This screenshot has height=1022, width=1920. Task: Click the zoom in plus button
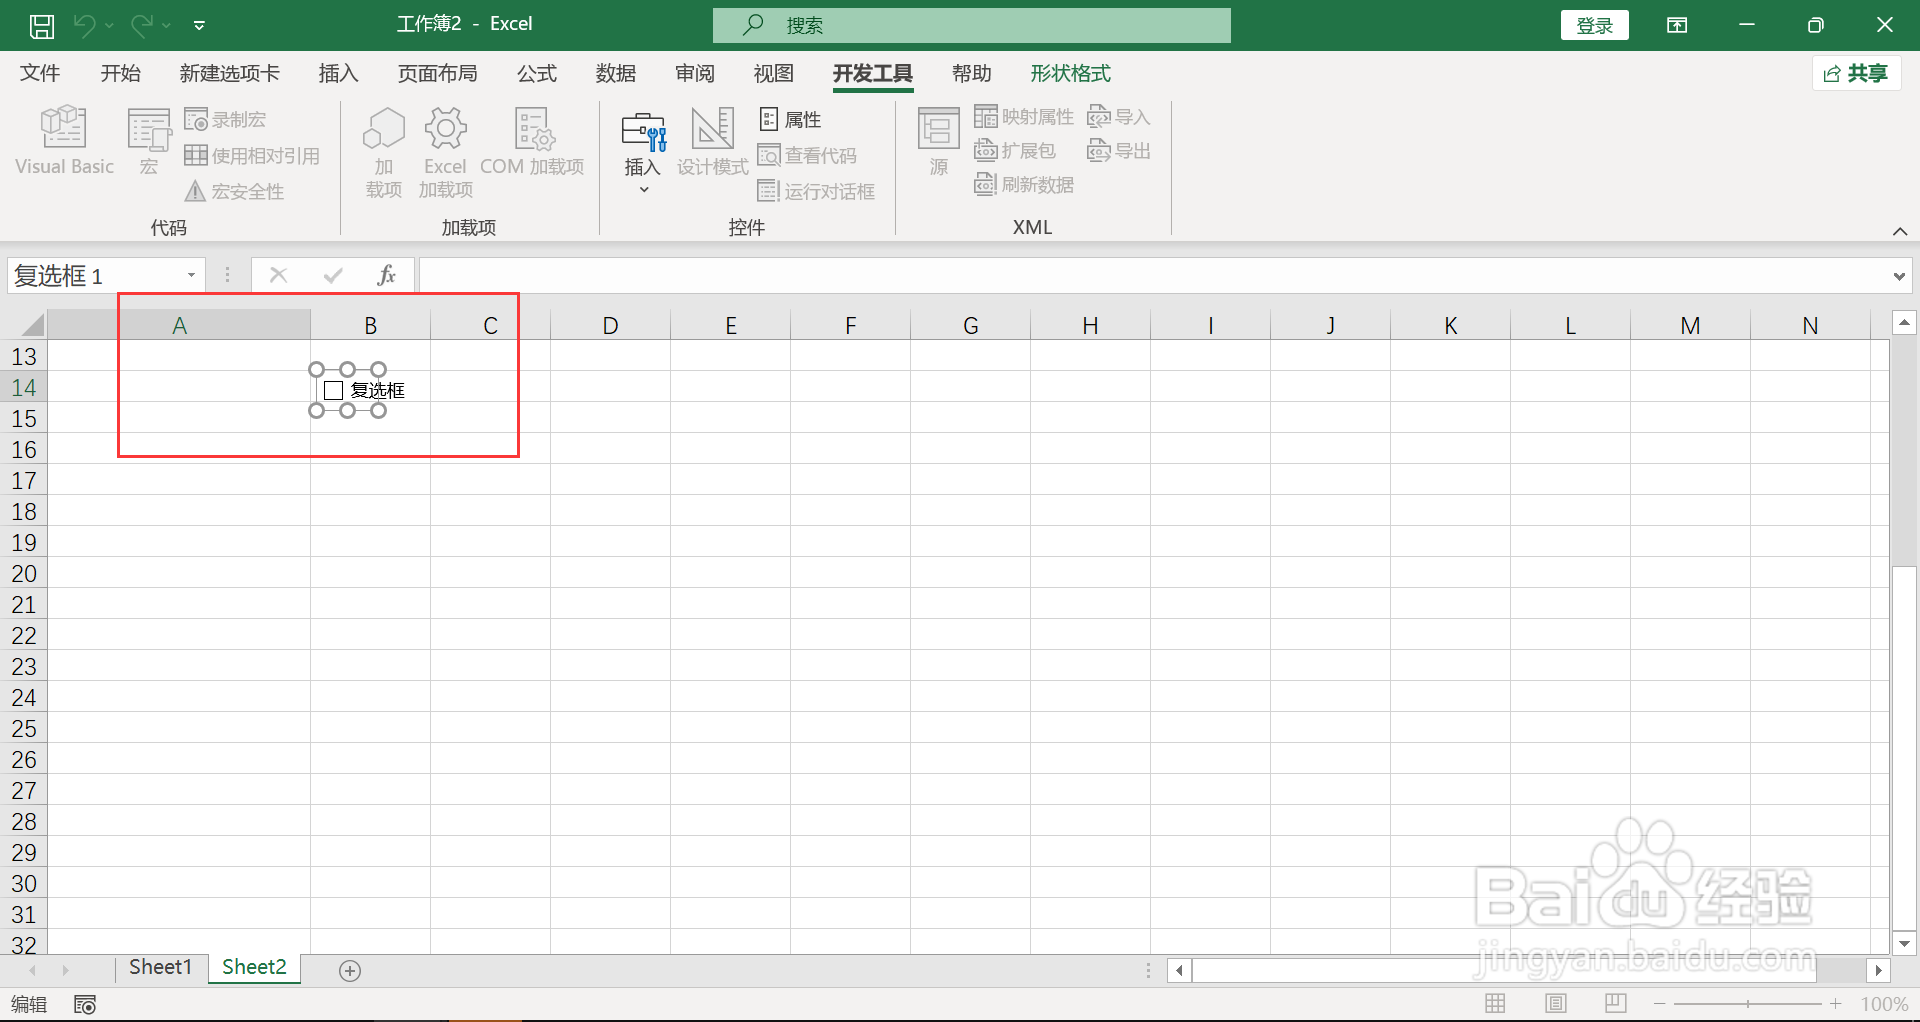[1836, 1003]
